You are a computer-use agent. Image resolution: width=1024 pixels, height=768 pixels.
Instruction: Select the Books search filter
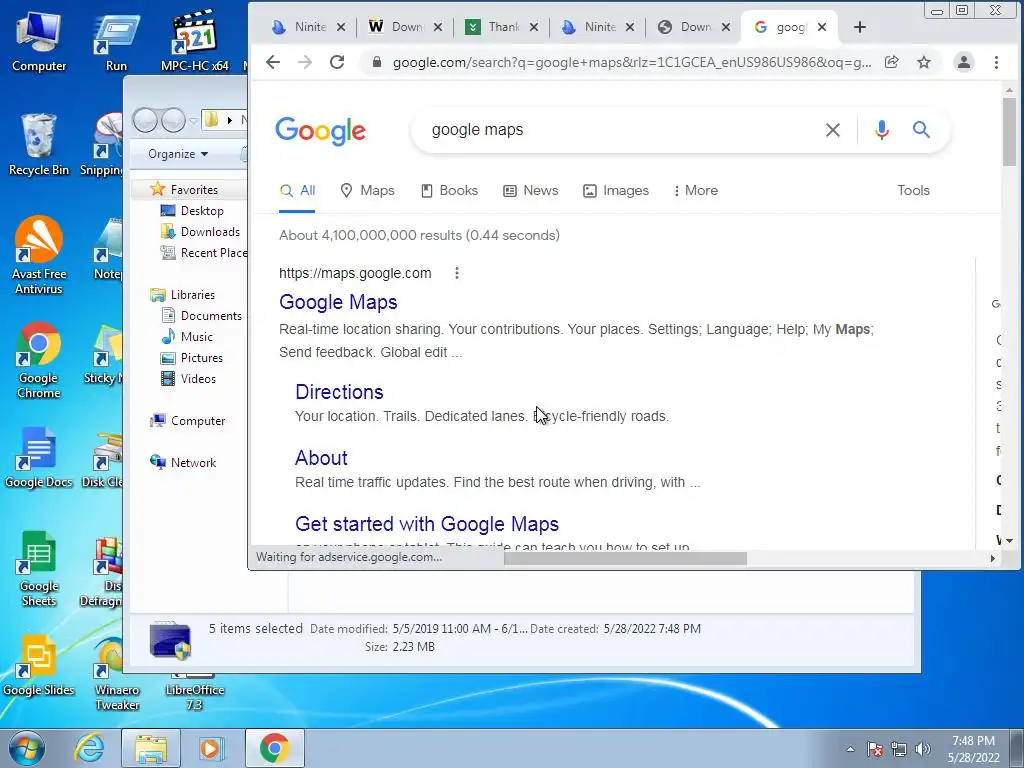[x=449, y=191]
